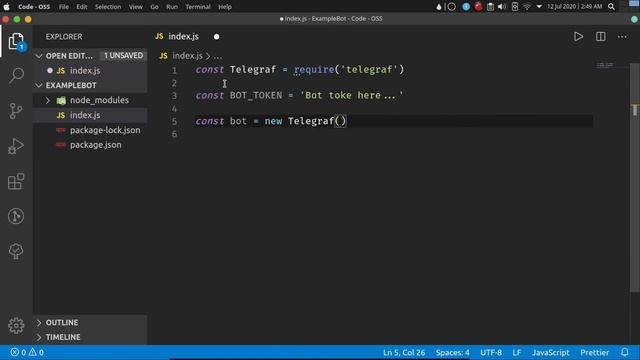This screenshot has width=640, height=360.
Task: Open the editor More Actions ellipsis
Action: point(622,37)
